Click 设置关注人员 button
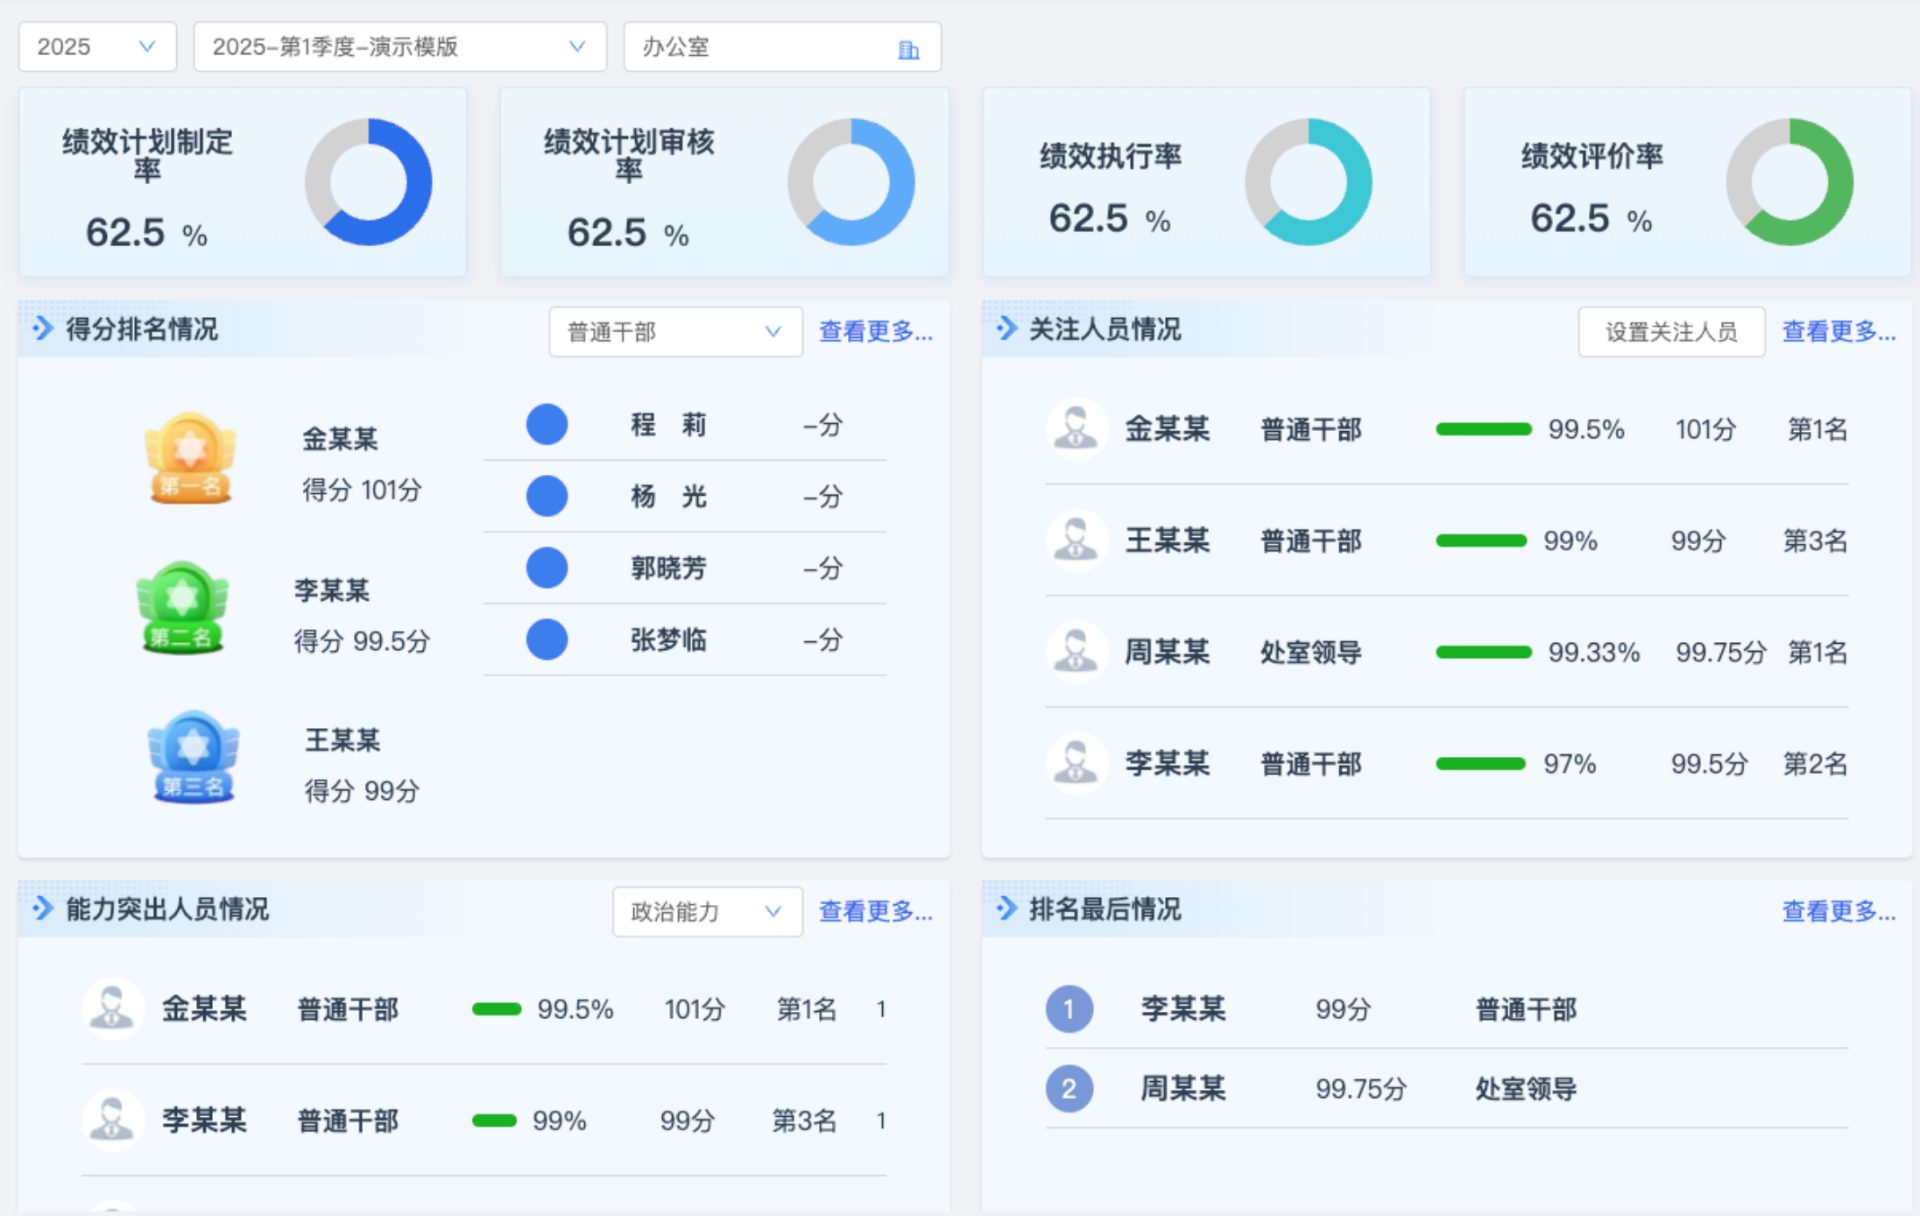 [1671, 332]
